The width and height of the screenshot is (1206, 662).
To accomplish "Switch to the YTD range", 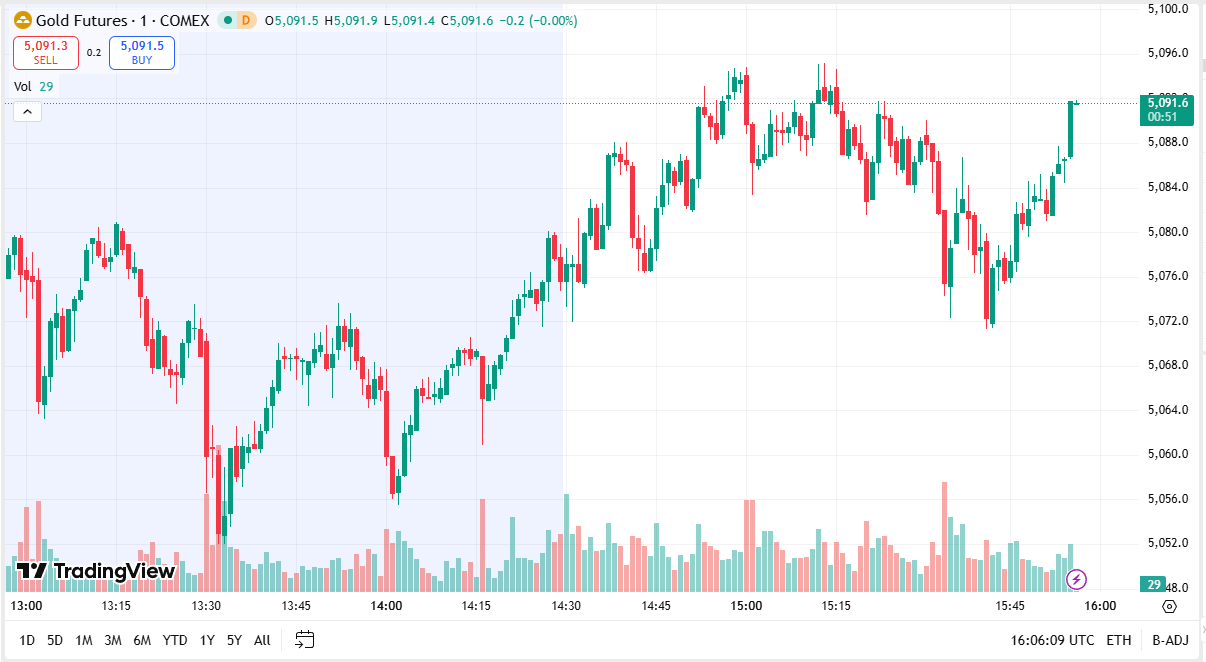I will (175, 640).
